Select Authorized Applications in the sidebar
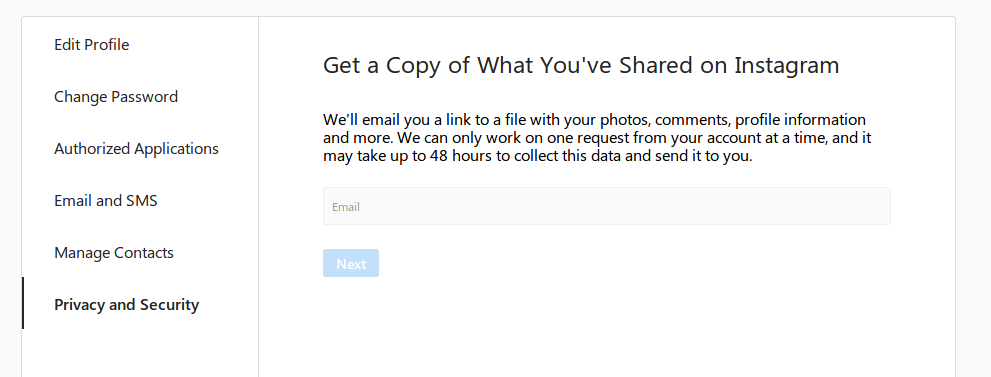Viewport: 991px width, 377px height. 137,149
